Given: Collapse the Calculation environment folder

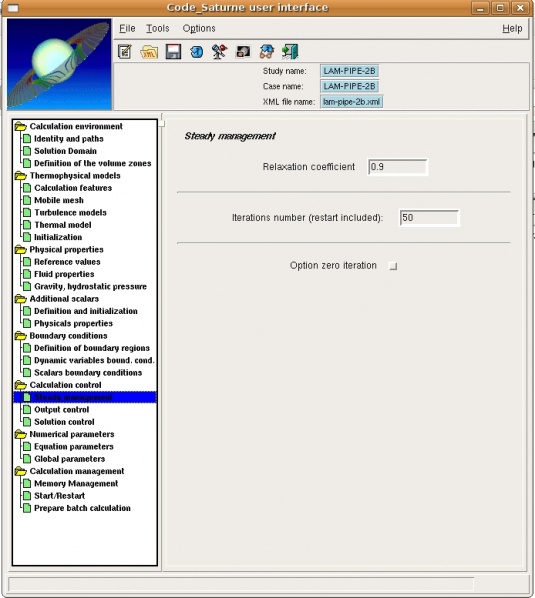Looking at the screenshot, I should click(21, 126).
